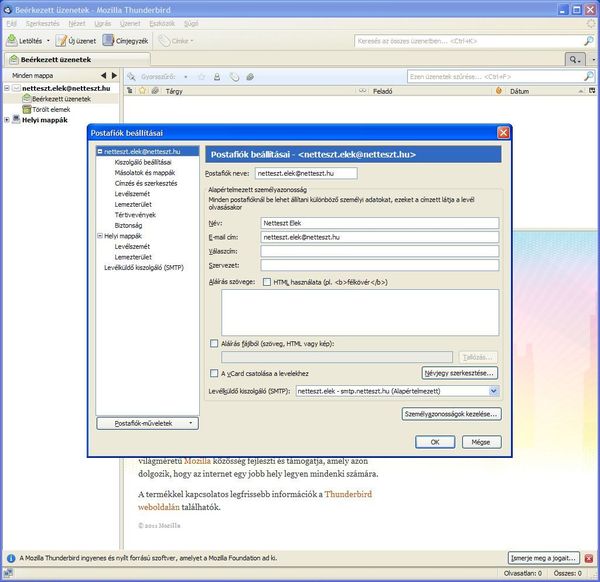The height and width of the screenshot is (582, 600).
Task: Click the Letöltés get mail icon
Action: tap(13, 41)
